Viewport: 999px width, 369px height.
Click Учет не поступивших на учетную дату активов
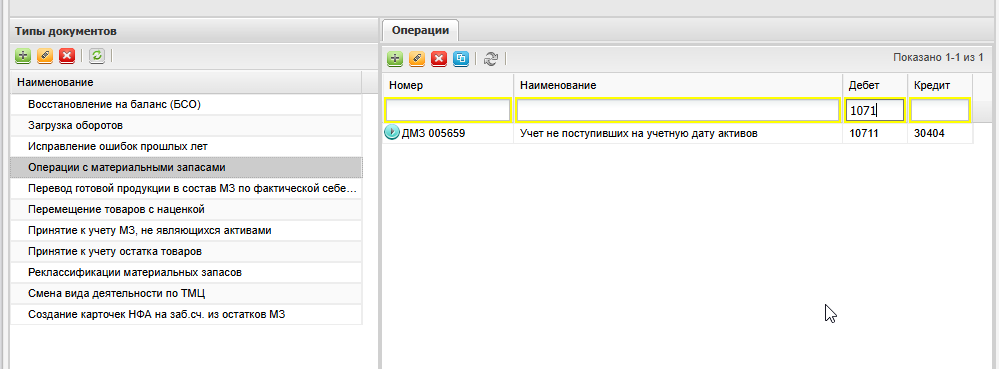coord(638,134)
